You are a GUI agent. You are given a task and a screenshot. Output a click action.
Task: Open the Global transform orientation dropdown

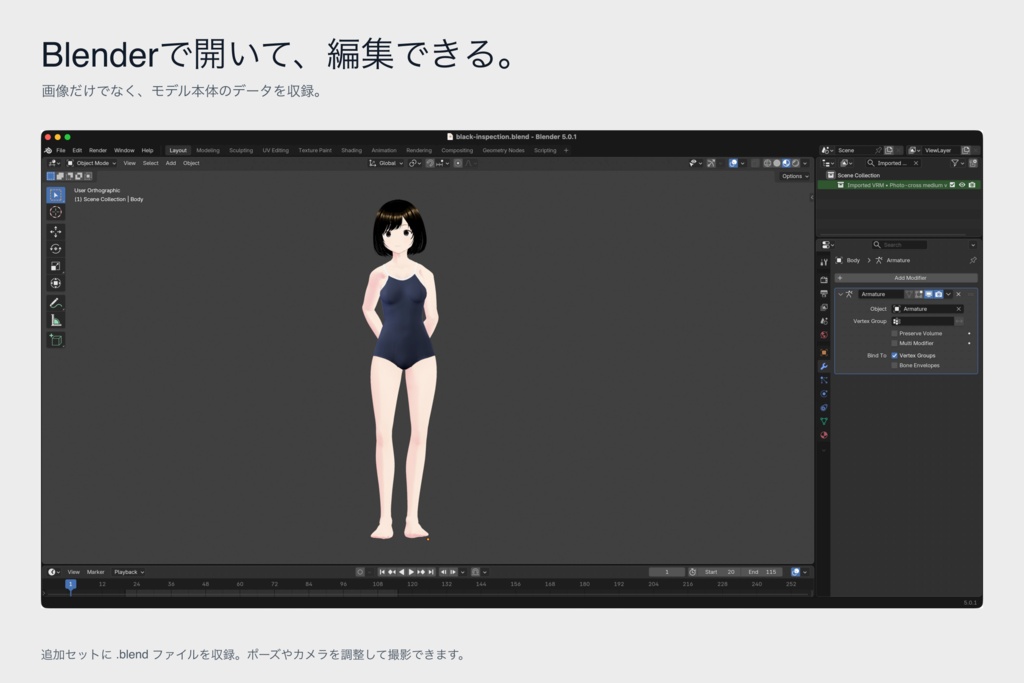coord(386,163)
